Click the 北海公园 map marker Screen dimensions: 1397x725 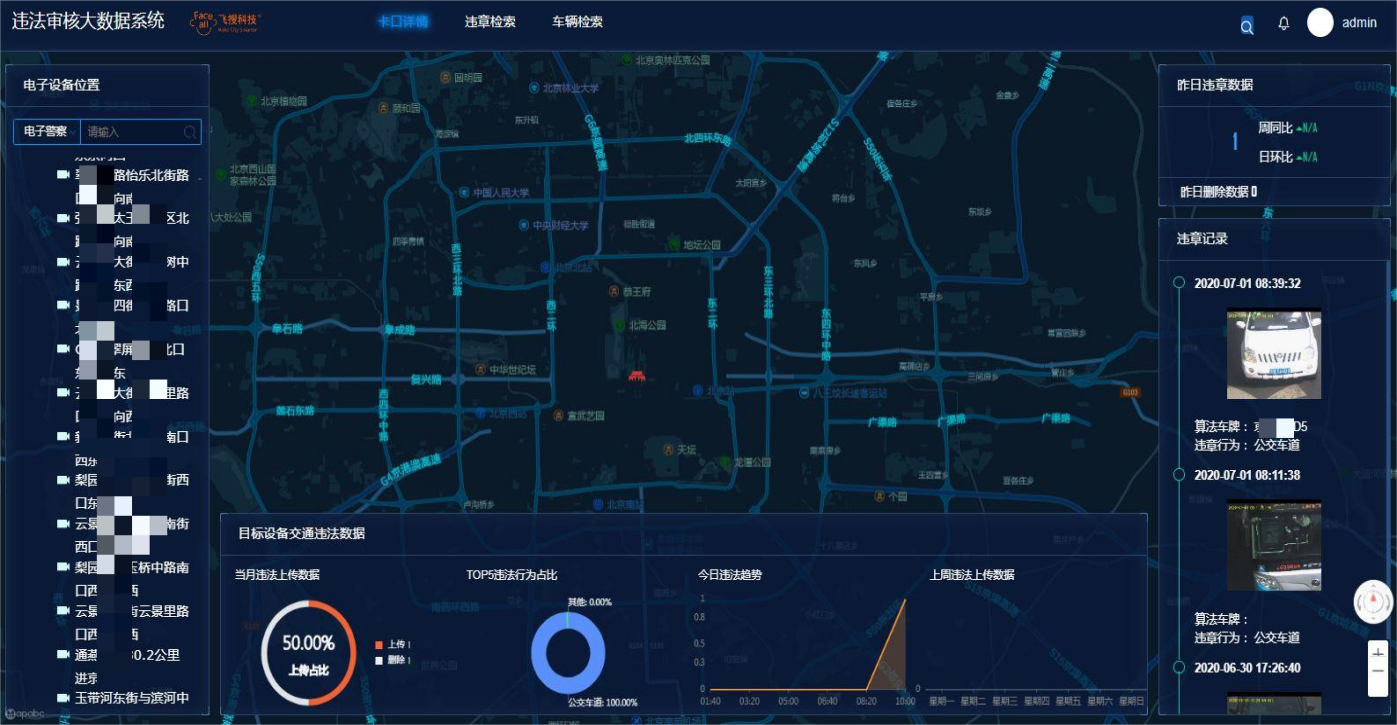point(620,326)
